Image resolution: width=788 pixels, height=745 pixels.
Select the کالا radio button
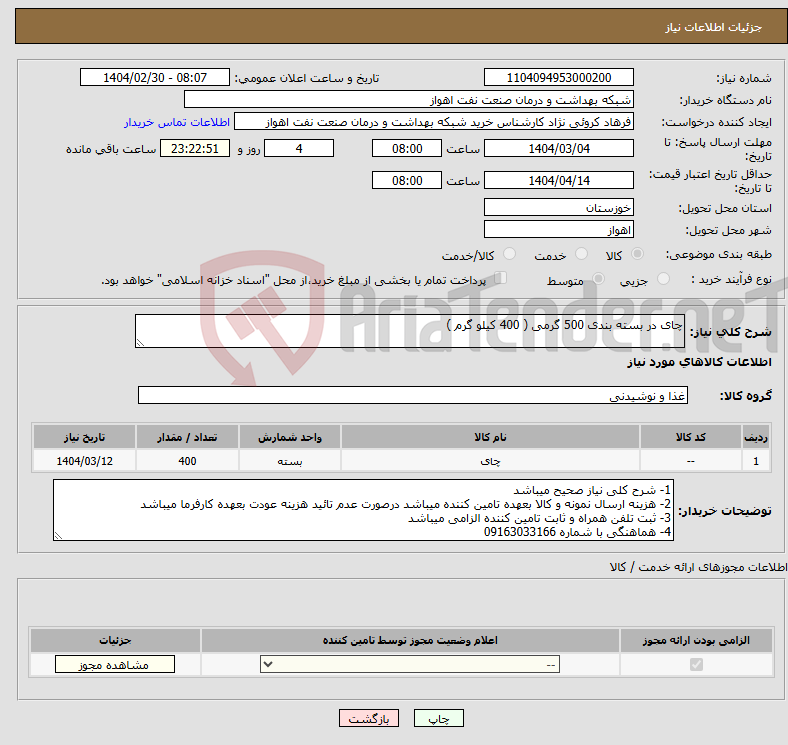point(637,254)
